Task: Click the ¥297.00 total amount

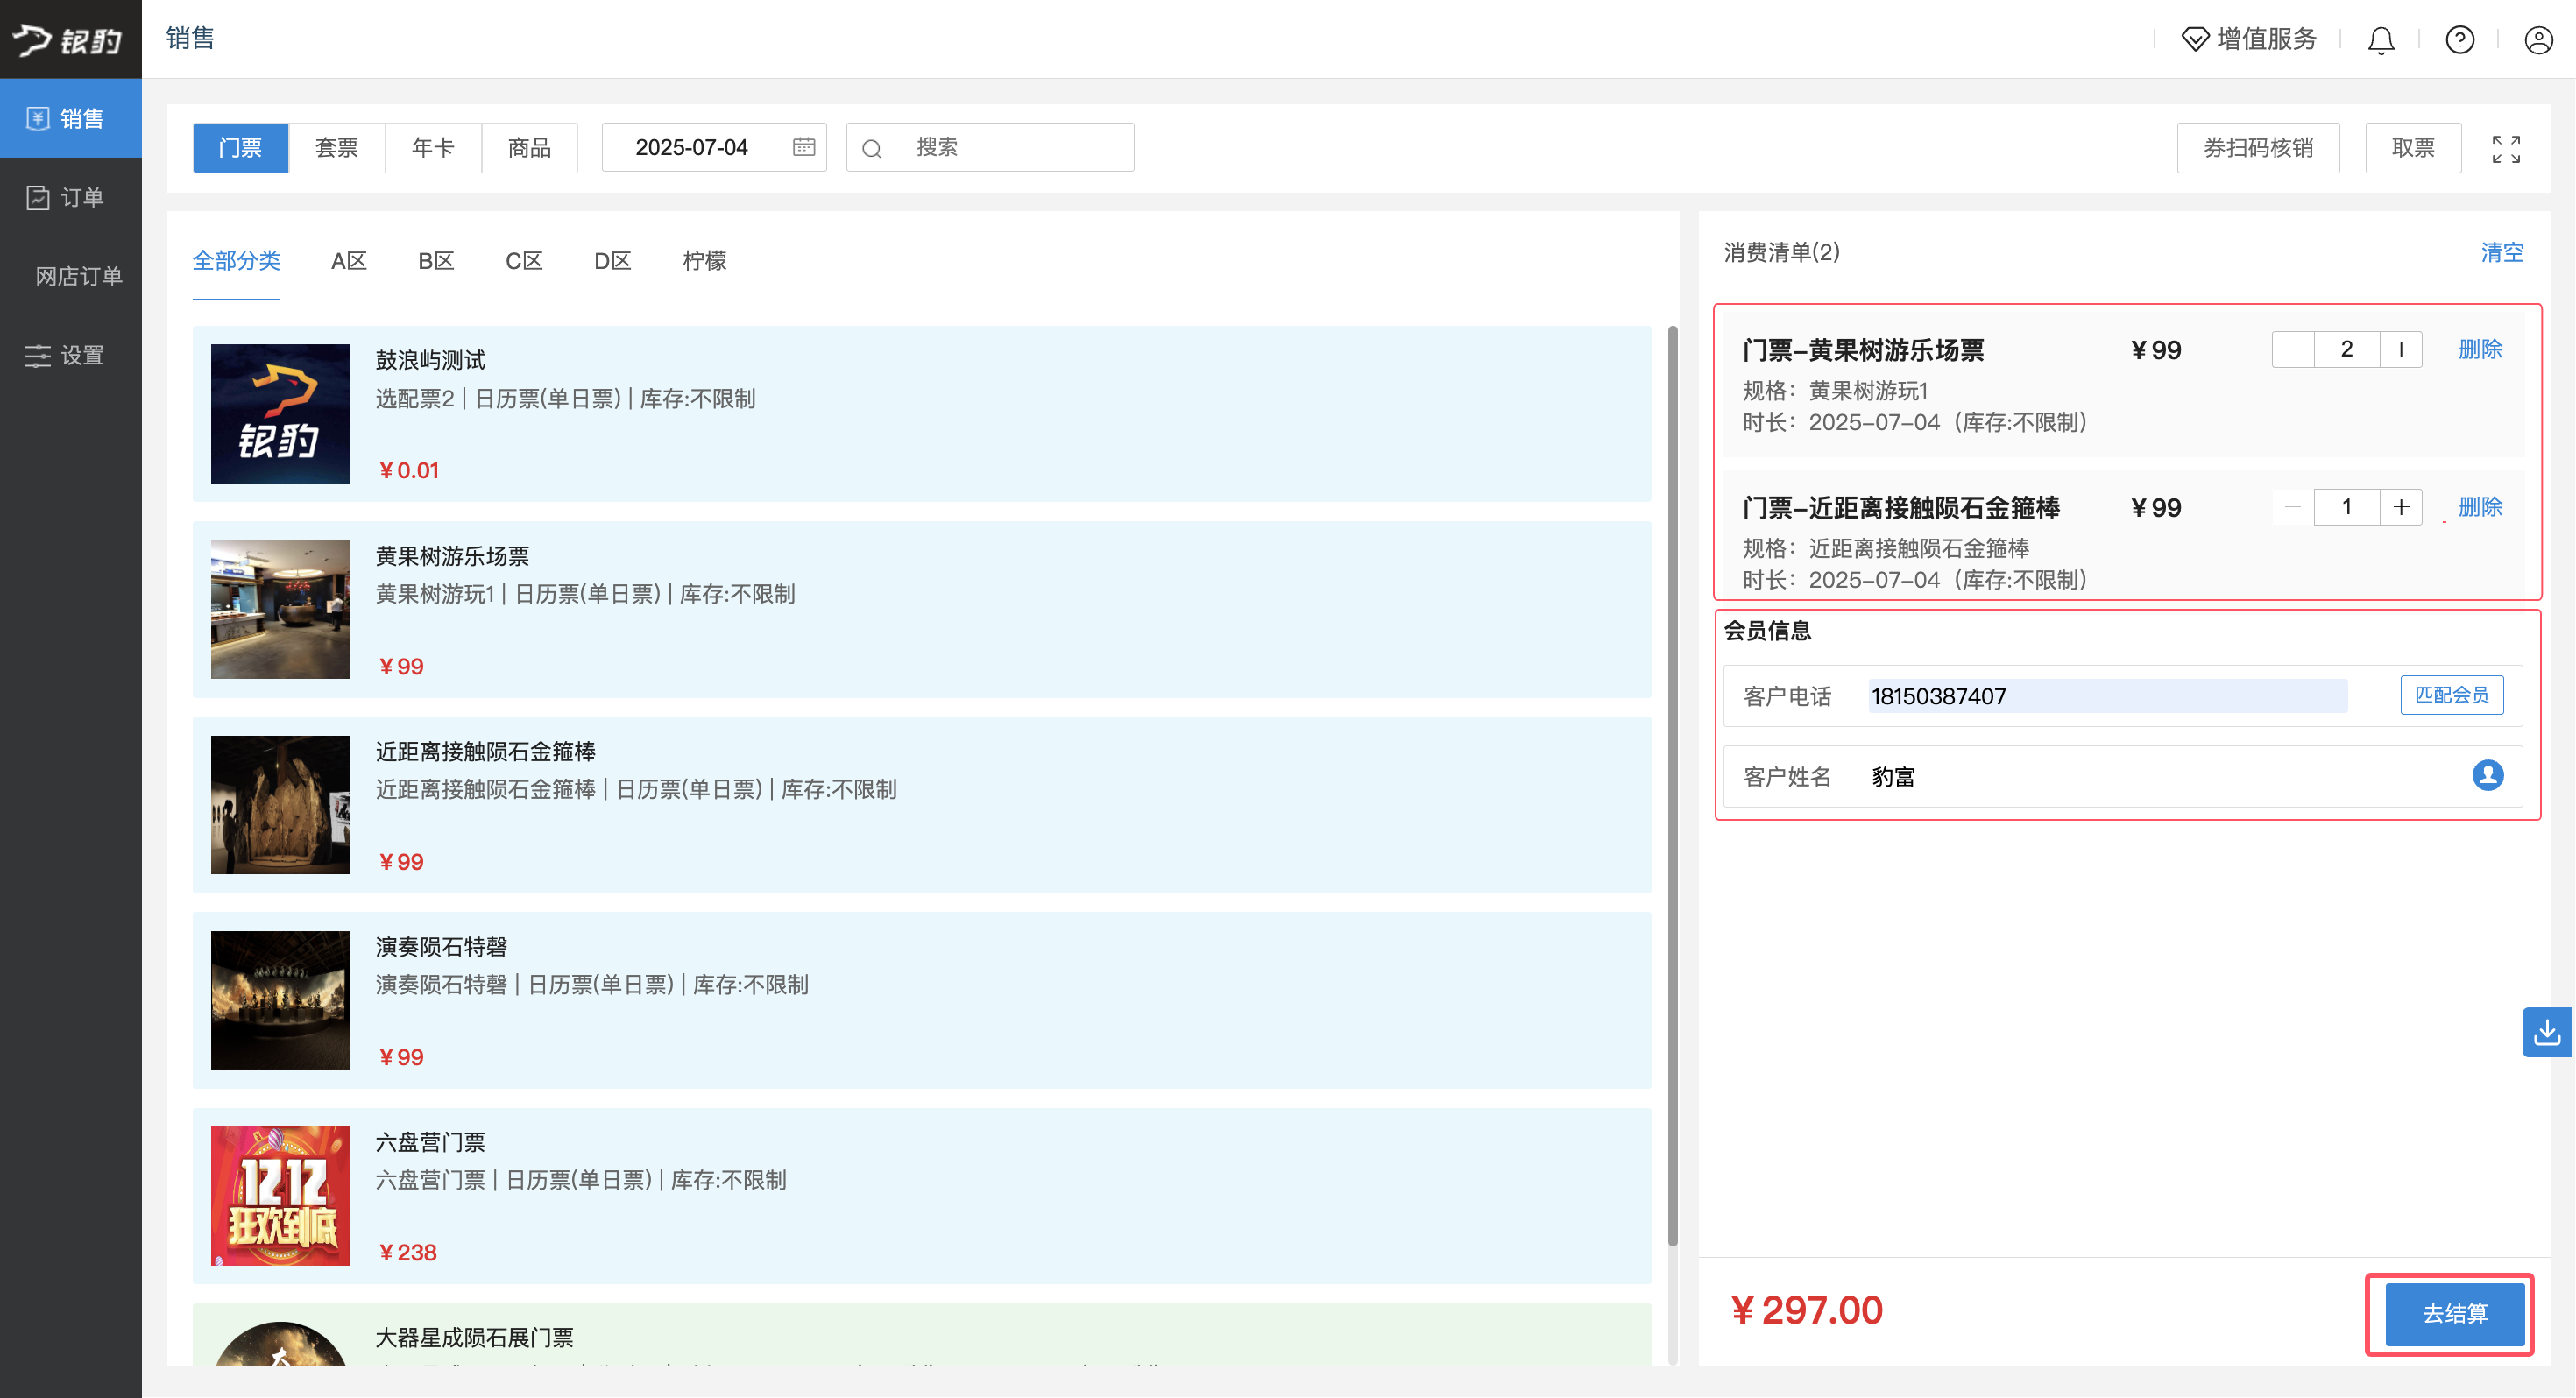Action: [x=1806, y=1311]
